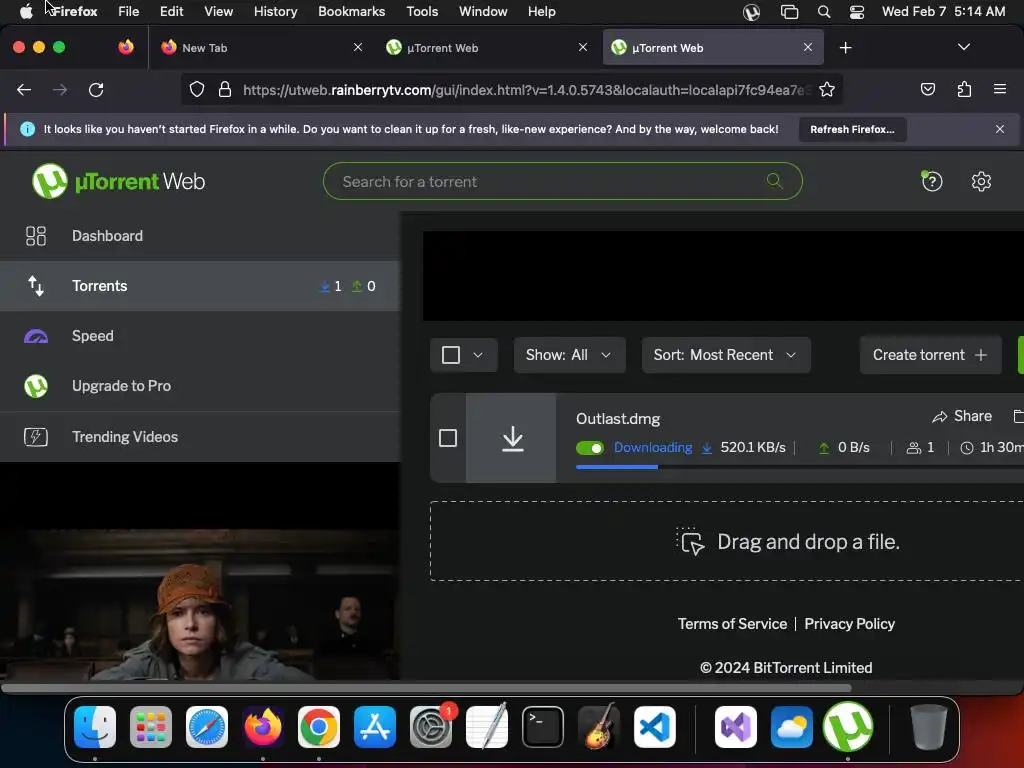
Task: Open the Show: All filter dropdown
Action: pyautogui.click(x=569, y=355)
